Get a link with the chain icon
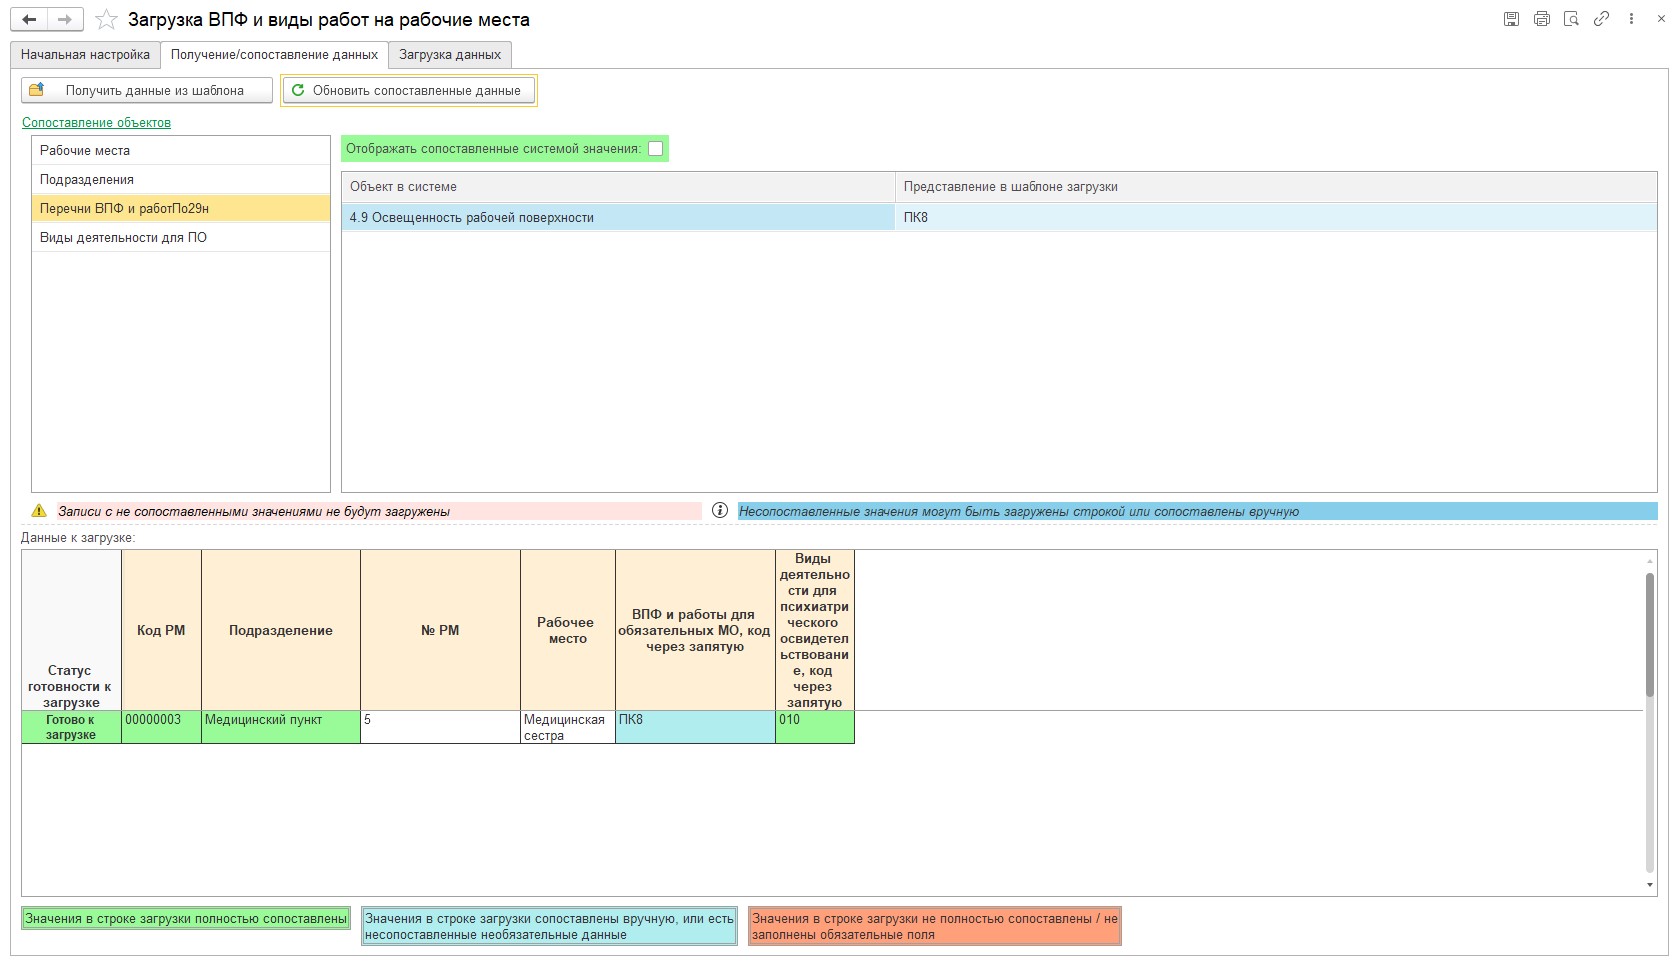 (x=1601, y=19)
